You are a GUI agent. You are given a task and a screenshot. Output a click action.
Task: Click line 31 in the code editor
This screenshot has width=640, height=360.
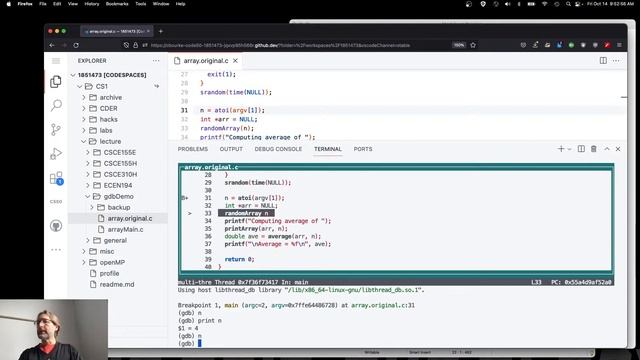click(x=232, y=110)
